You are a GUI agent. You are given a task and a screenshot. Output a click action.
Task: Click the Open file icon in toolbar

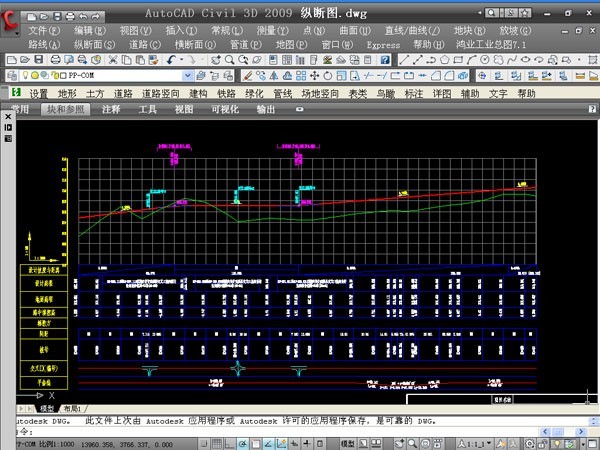tap(25, 60)
